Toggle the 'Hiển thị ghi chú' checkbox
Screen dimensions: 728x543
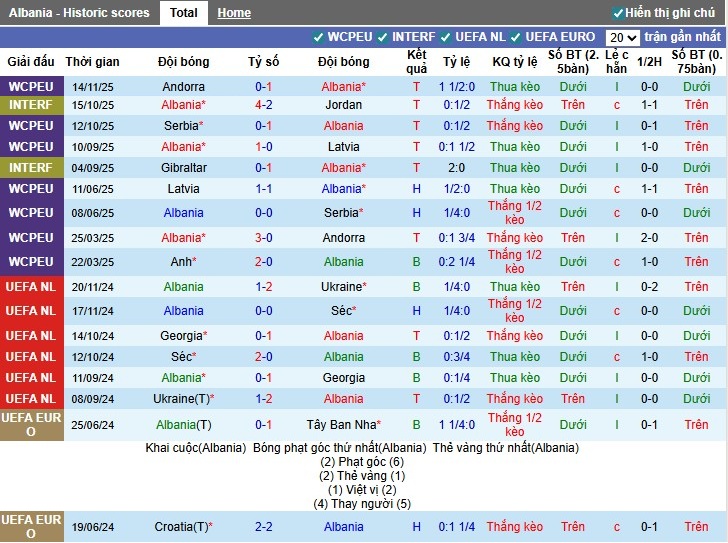[x=618, y=13]
